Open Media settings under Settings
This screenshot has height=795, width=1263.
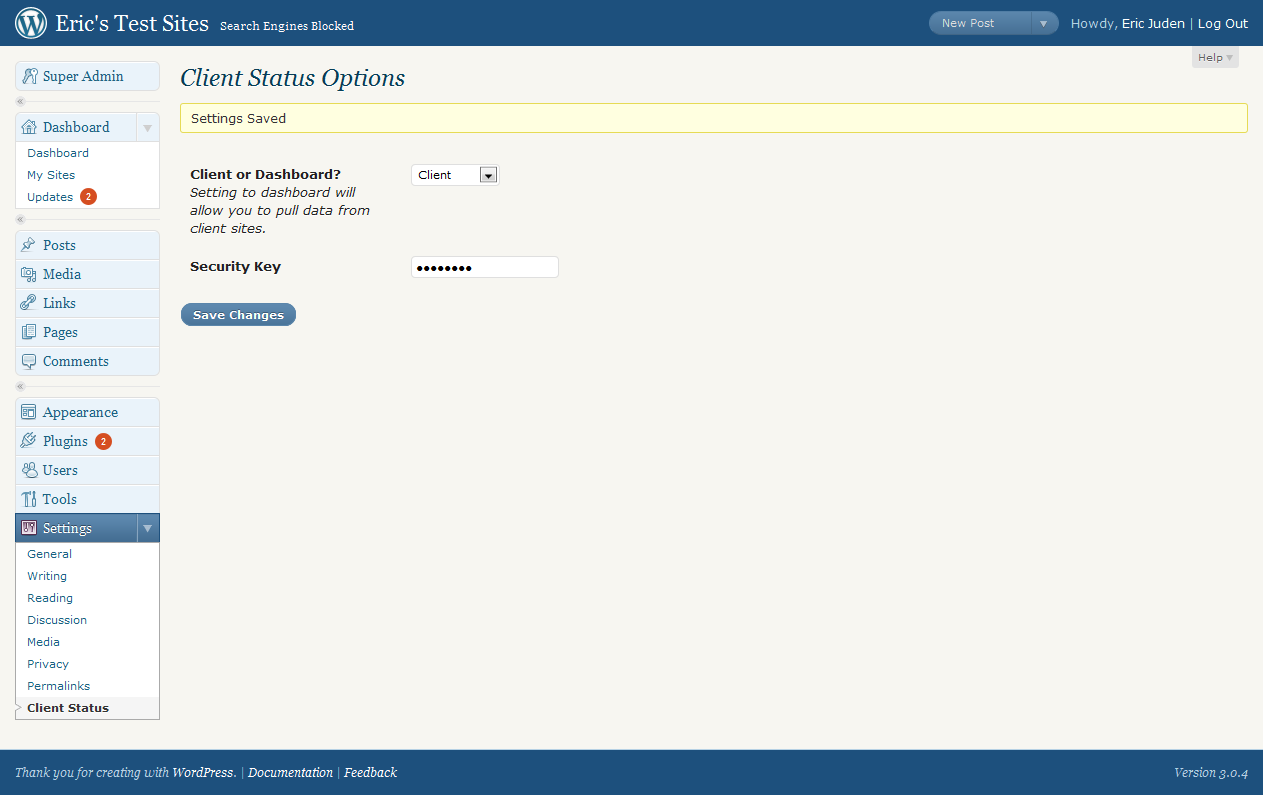point(44,642)
